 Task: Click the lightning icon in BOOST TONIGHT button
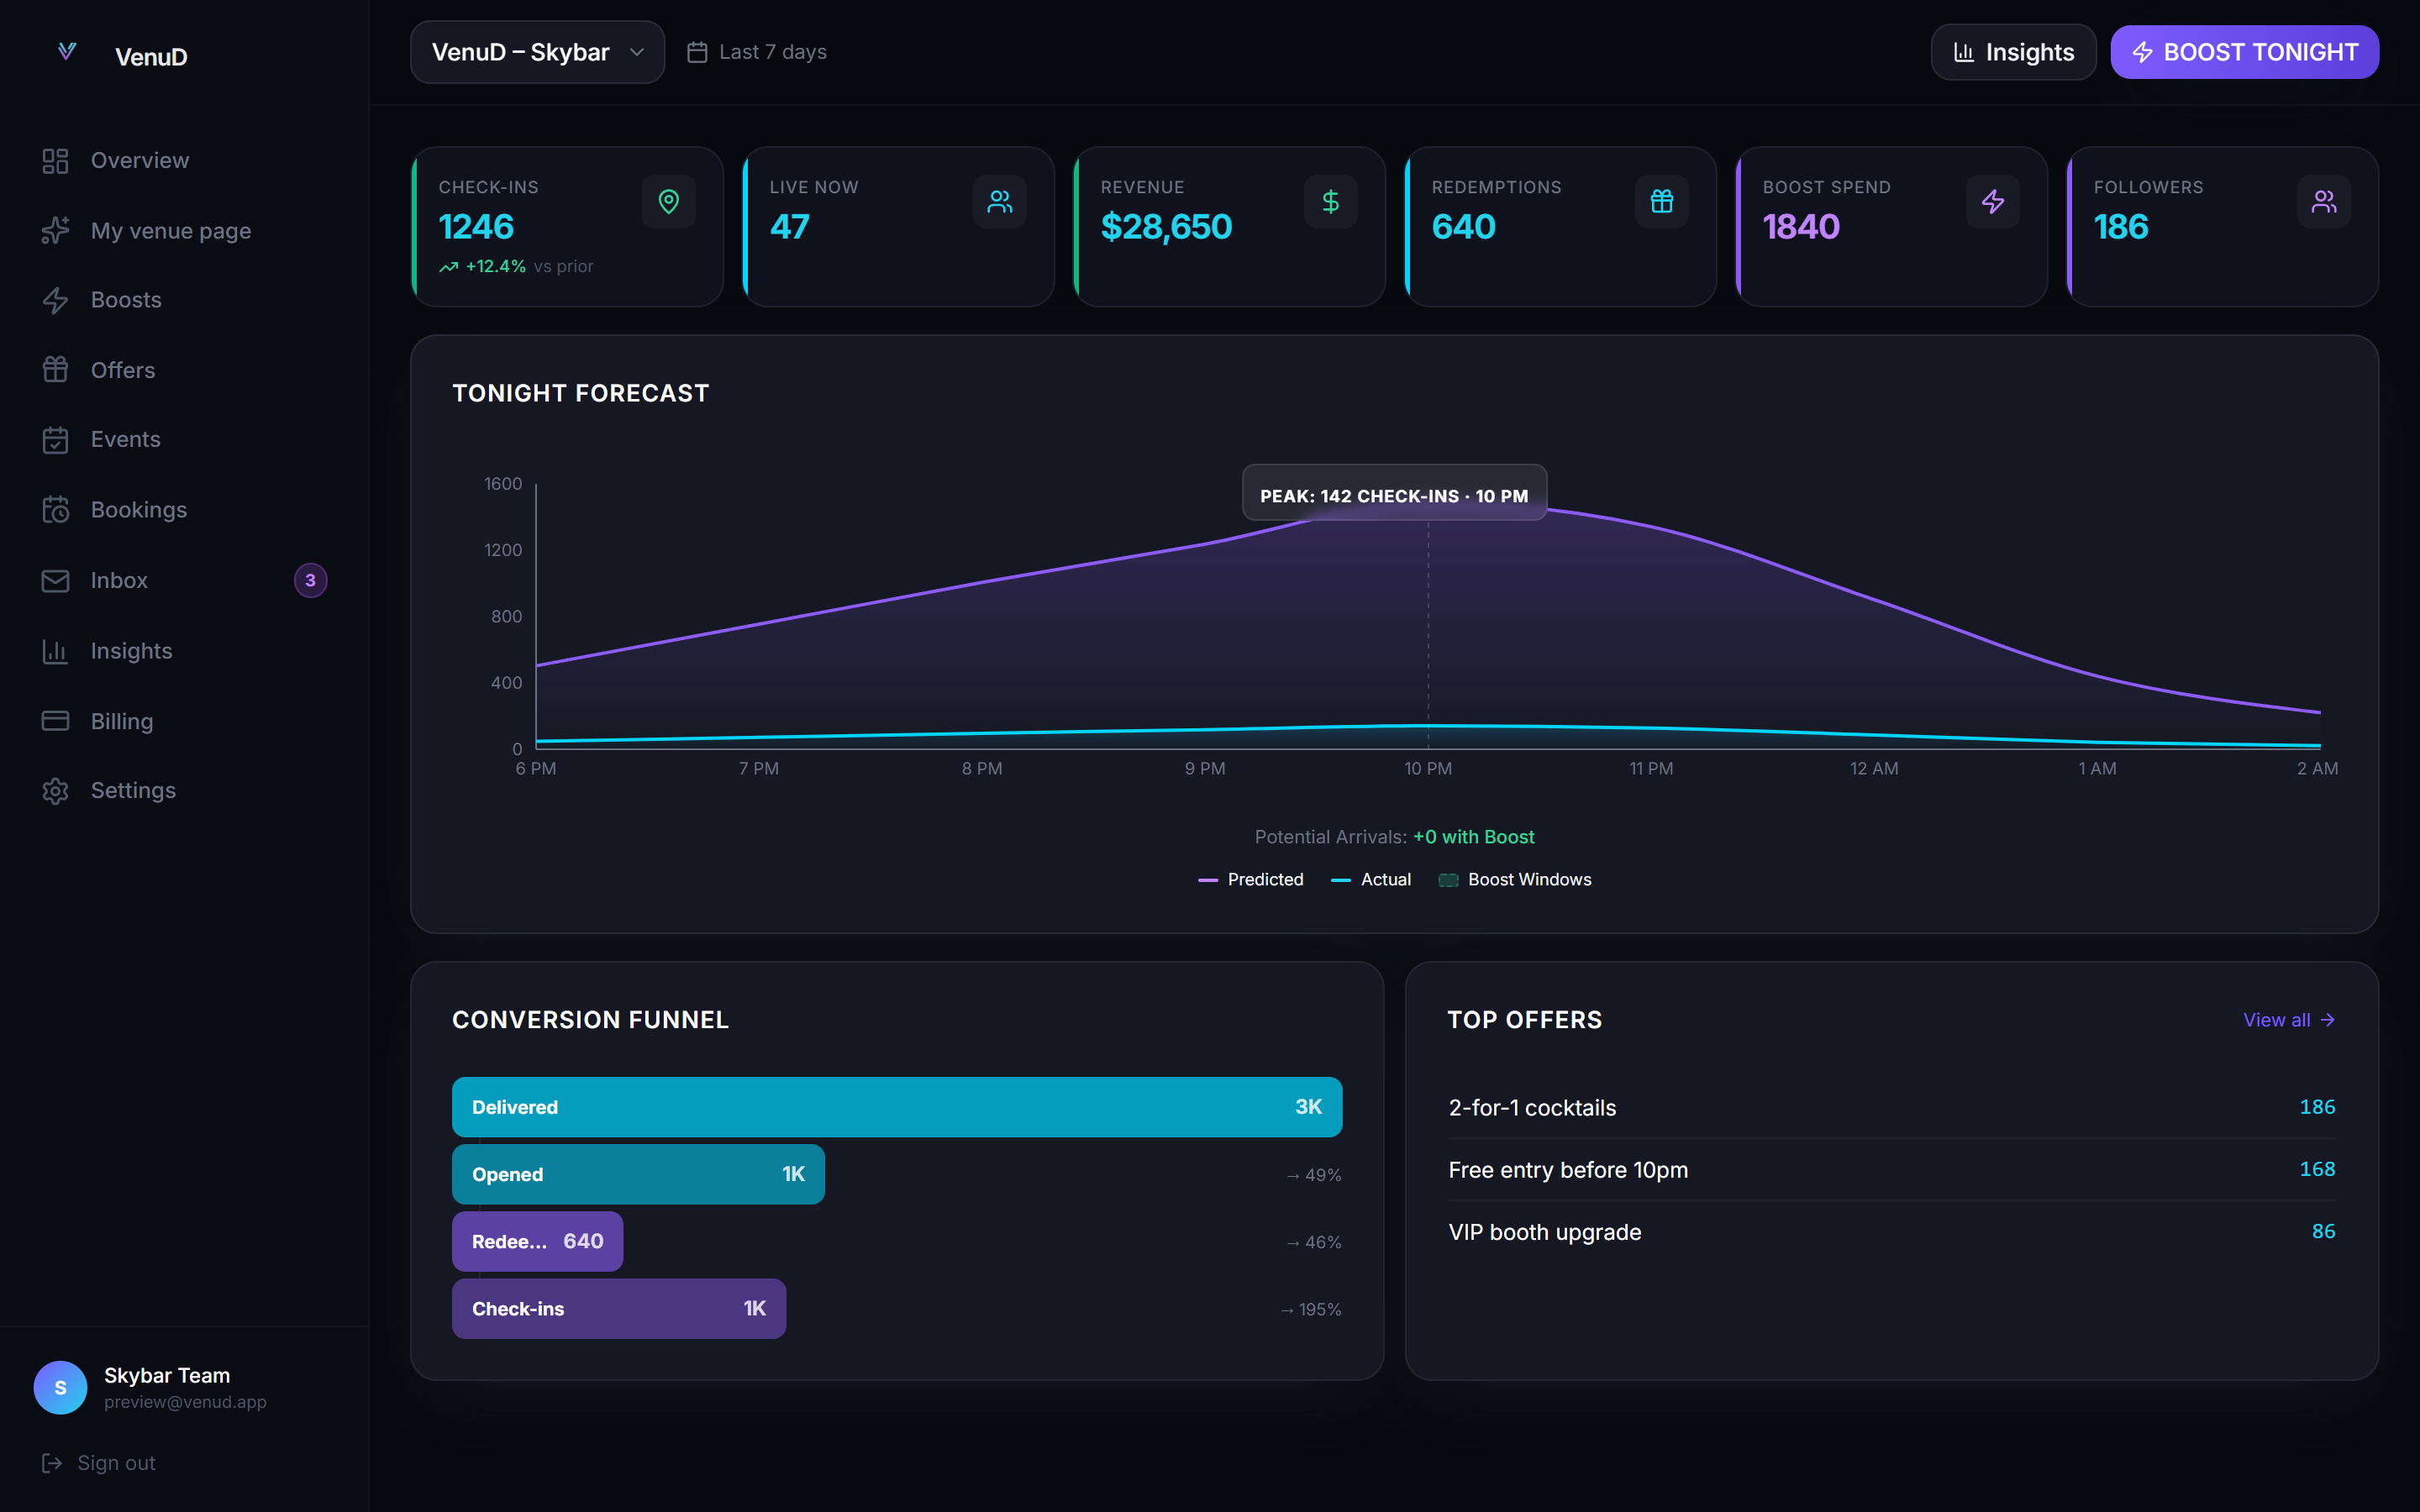click(2143, 52)
